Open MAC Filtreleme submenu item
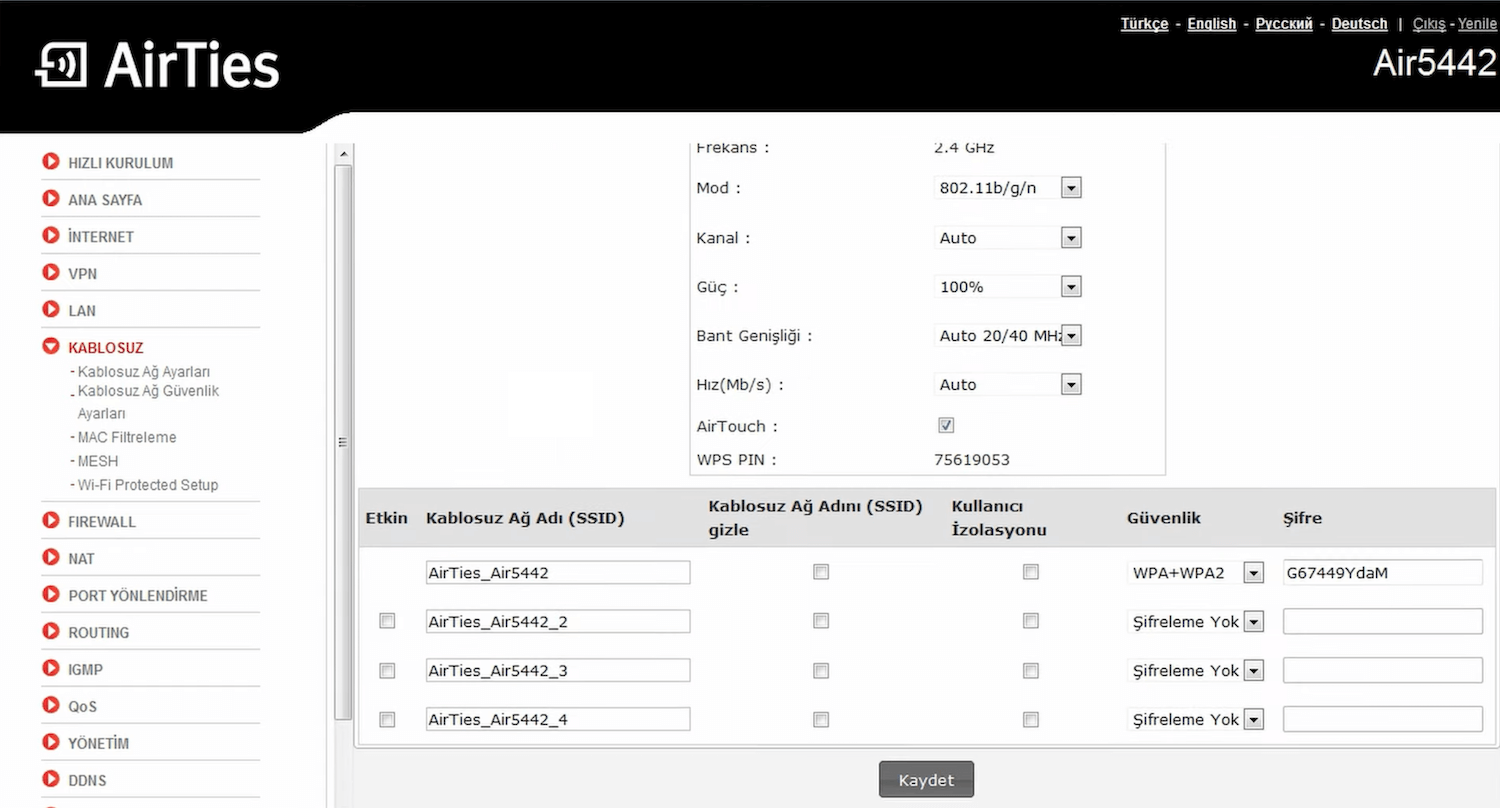 click(x=127, y=437)
